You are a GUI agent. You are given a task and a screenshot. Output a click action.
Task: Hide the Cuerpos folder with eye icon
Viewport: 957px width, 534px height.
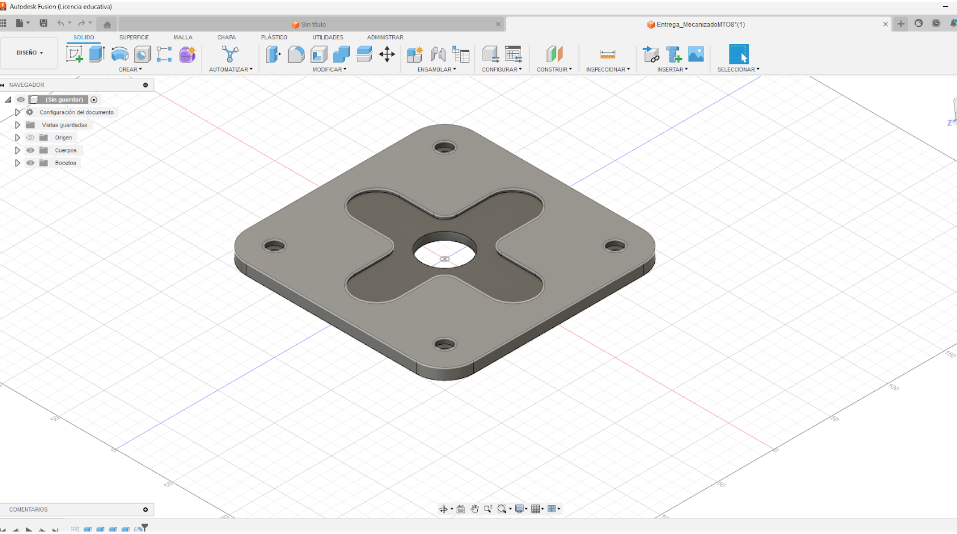pos(30,150)
